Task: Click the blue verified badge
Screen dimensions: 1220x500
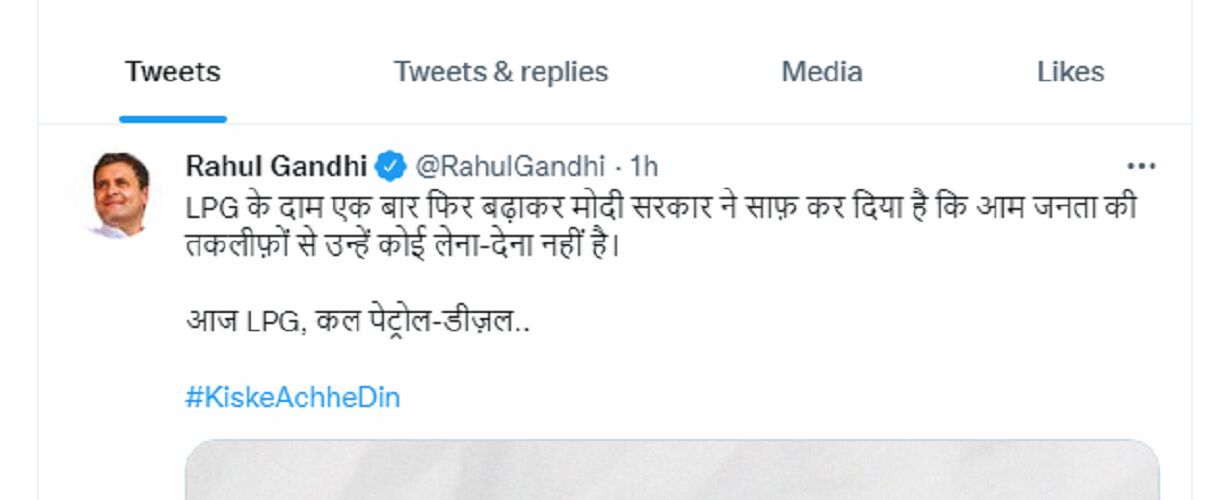Action: (390, 165)
